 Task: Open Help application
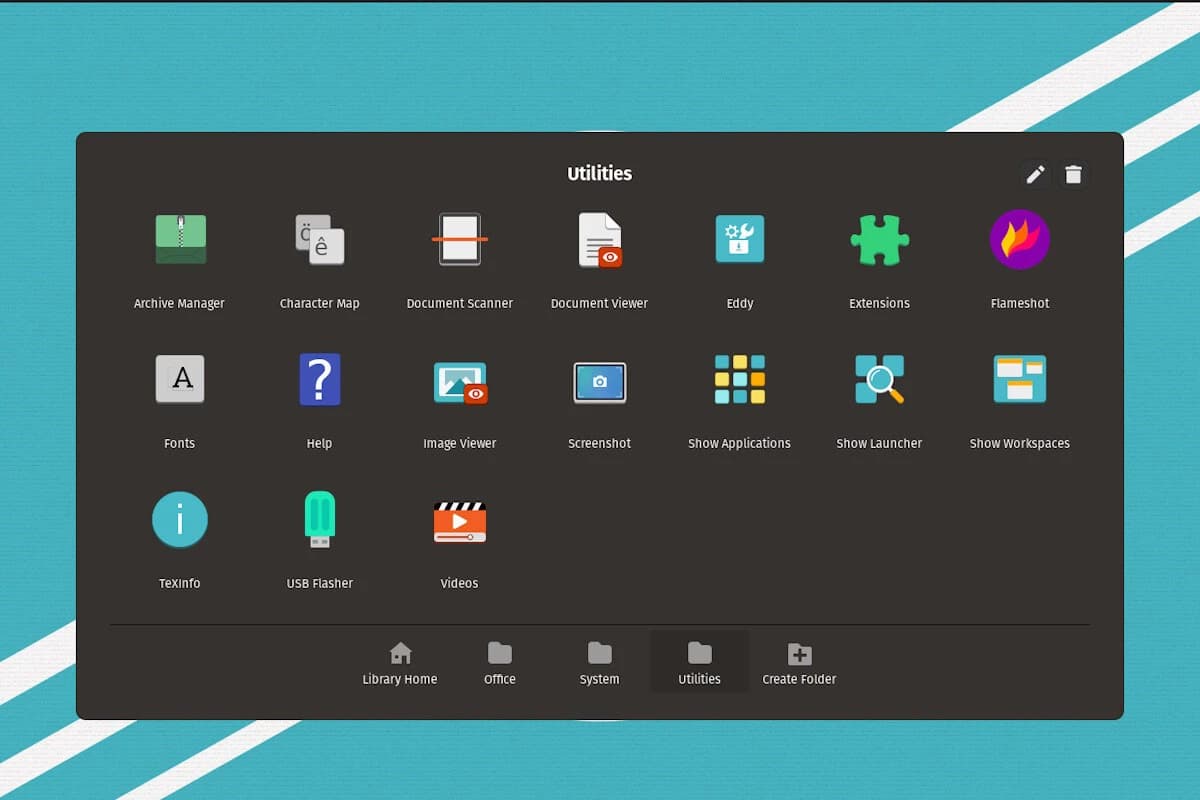[x=320, y=380]
